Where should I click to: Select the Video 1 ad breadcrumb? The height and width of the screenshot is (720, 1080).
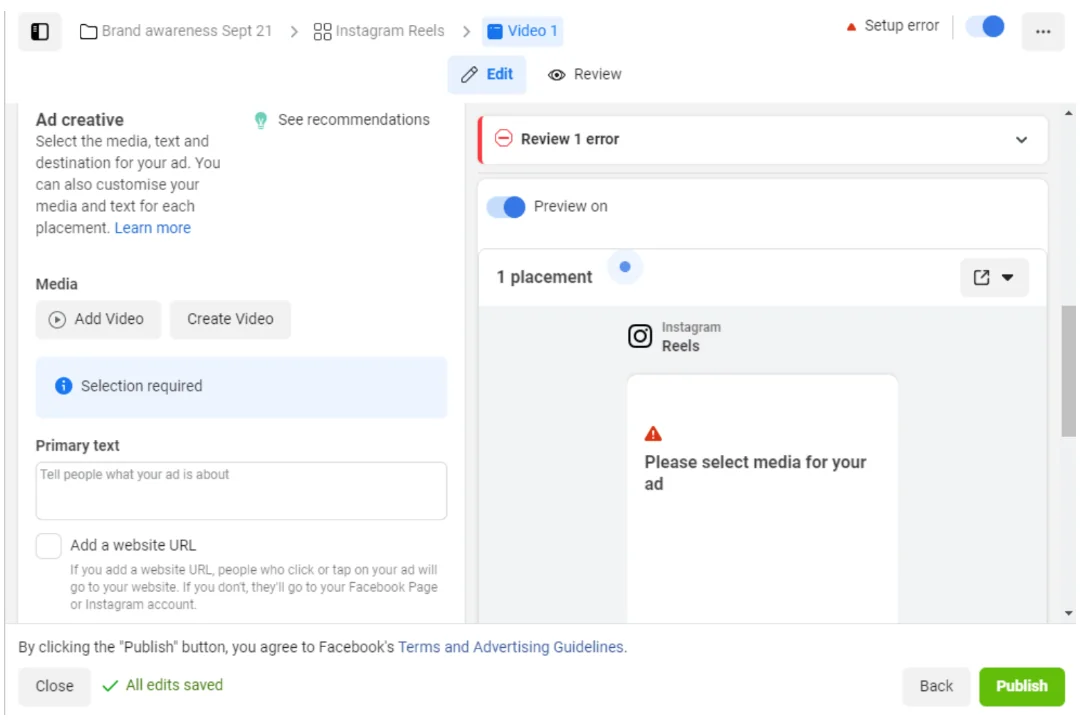coord(522,31)
